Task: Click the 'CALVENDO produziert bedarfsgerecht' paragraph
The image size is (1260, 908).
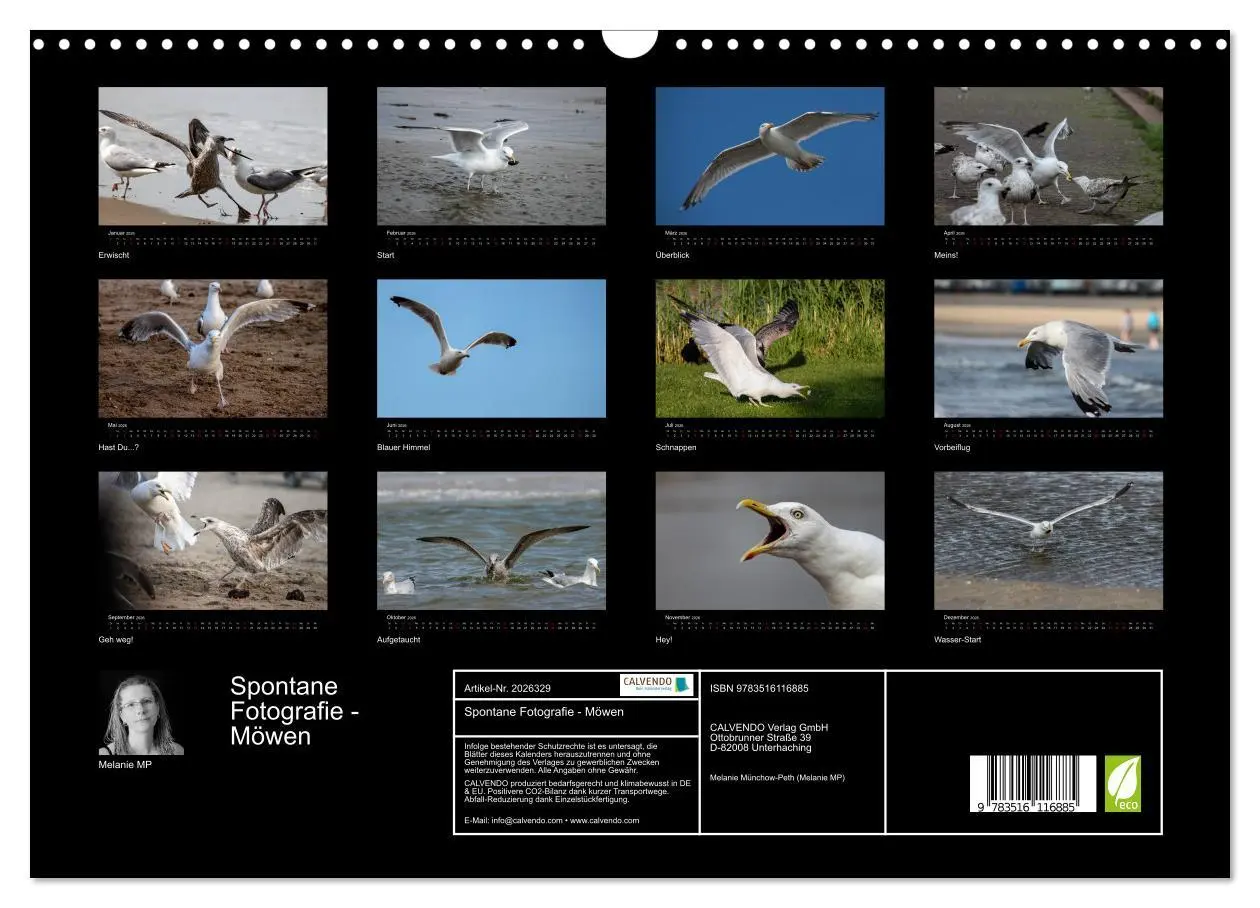Action: [578, 791]
